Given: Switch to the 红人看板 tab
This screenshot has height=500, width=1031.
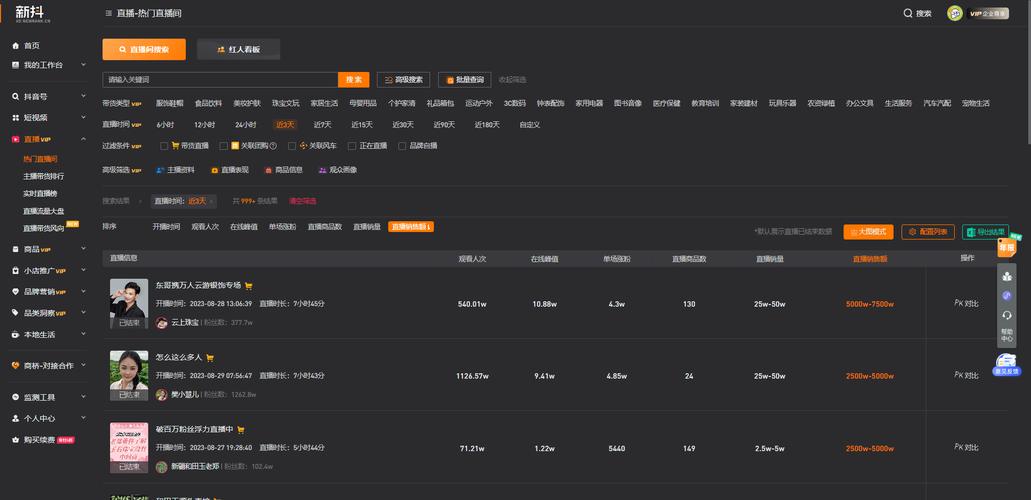Looking at the screenshot, I should point(238,49).
